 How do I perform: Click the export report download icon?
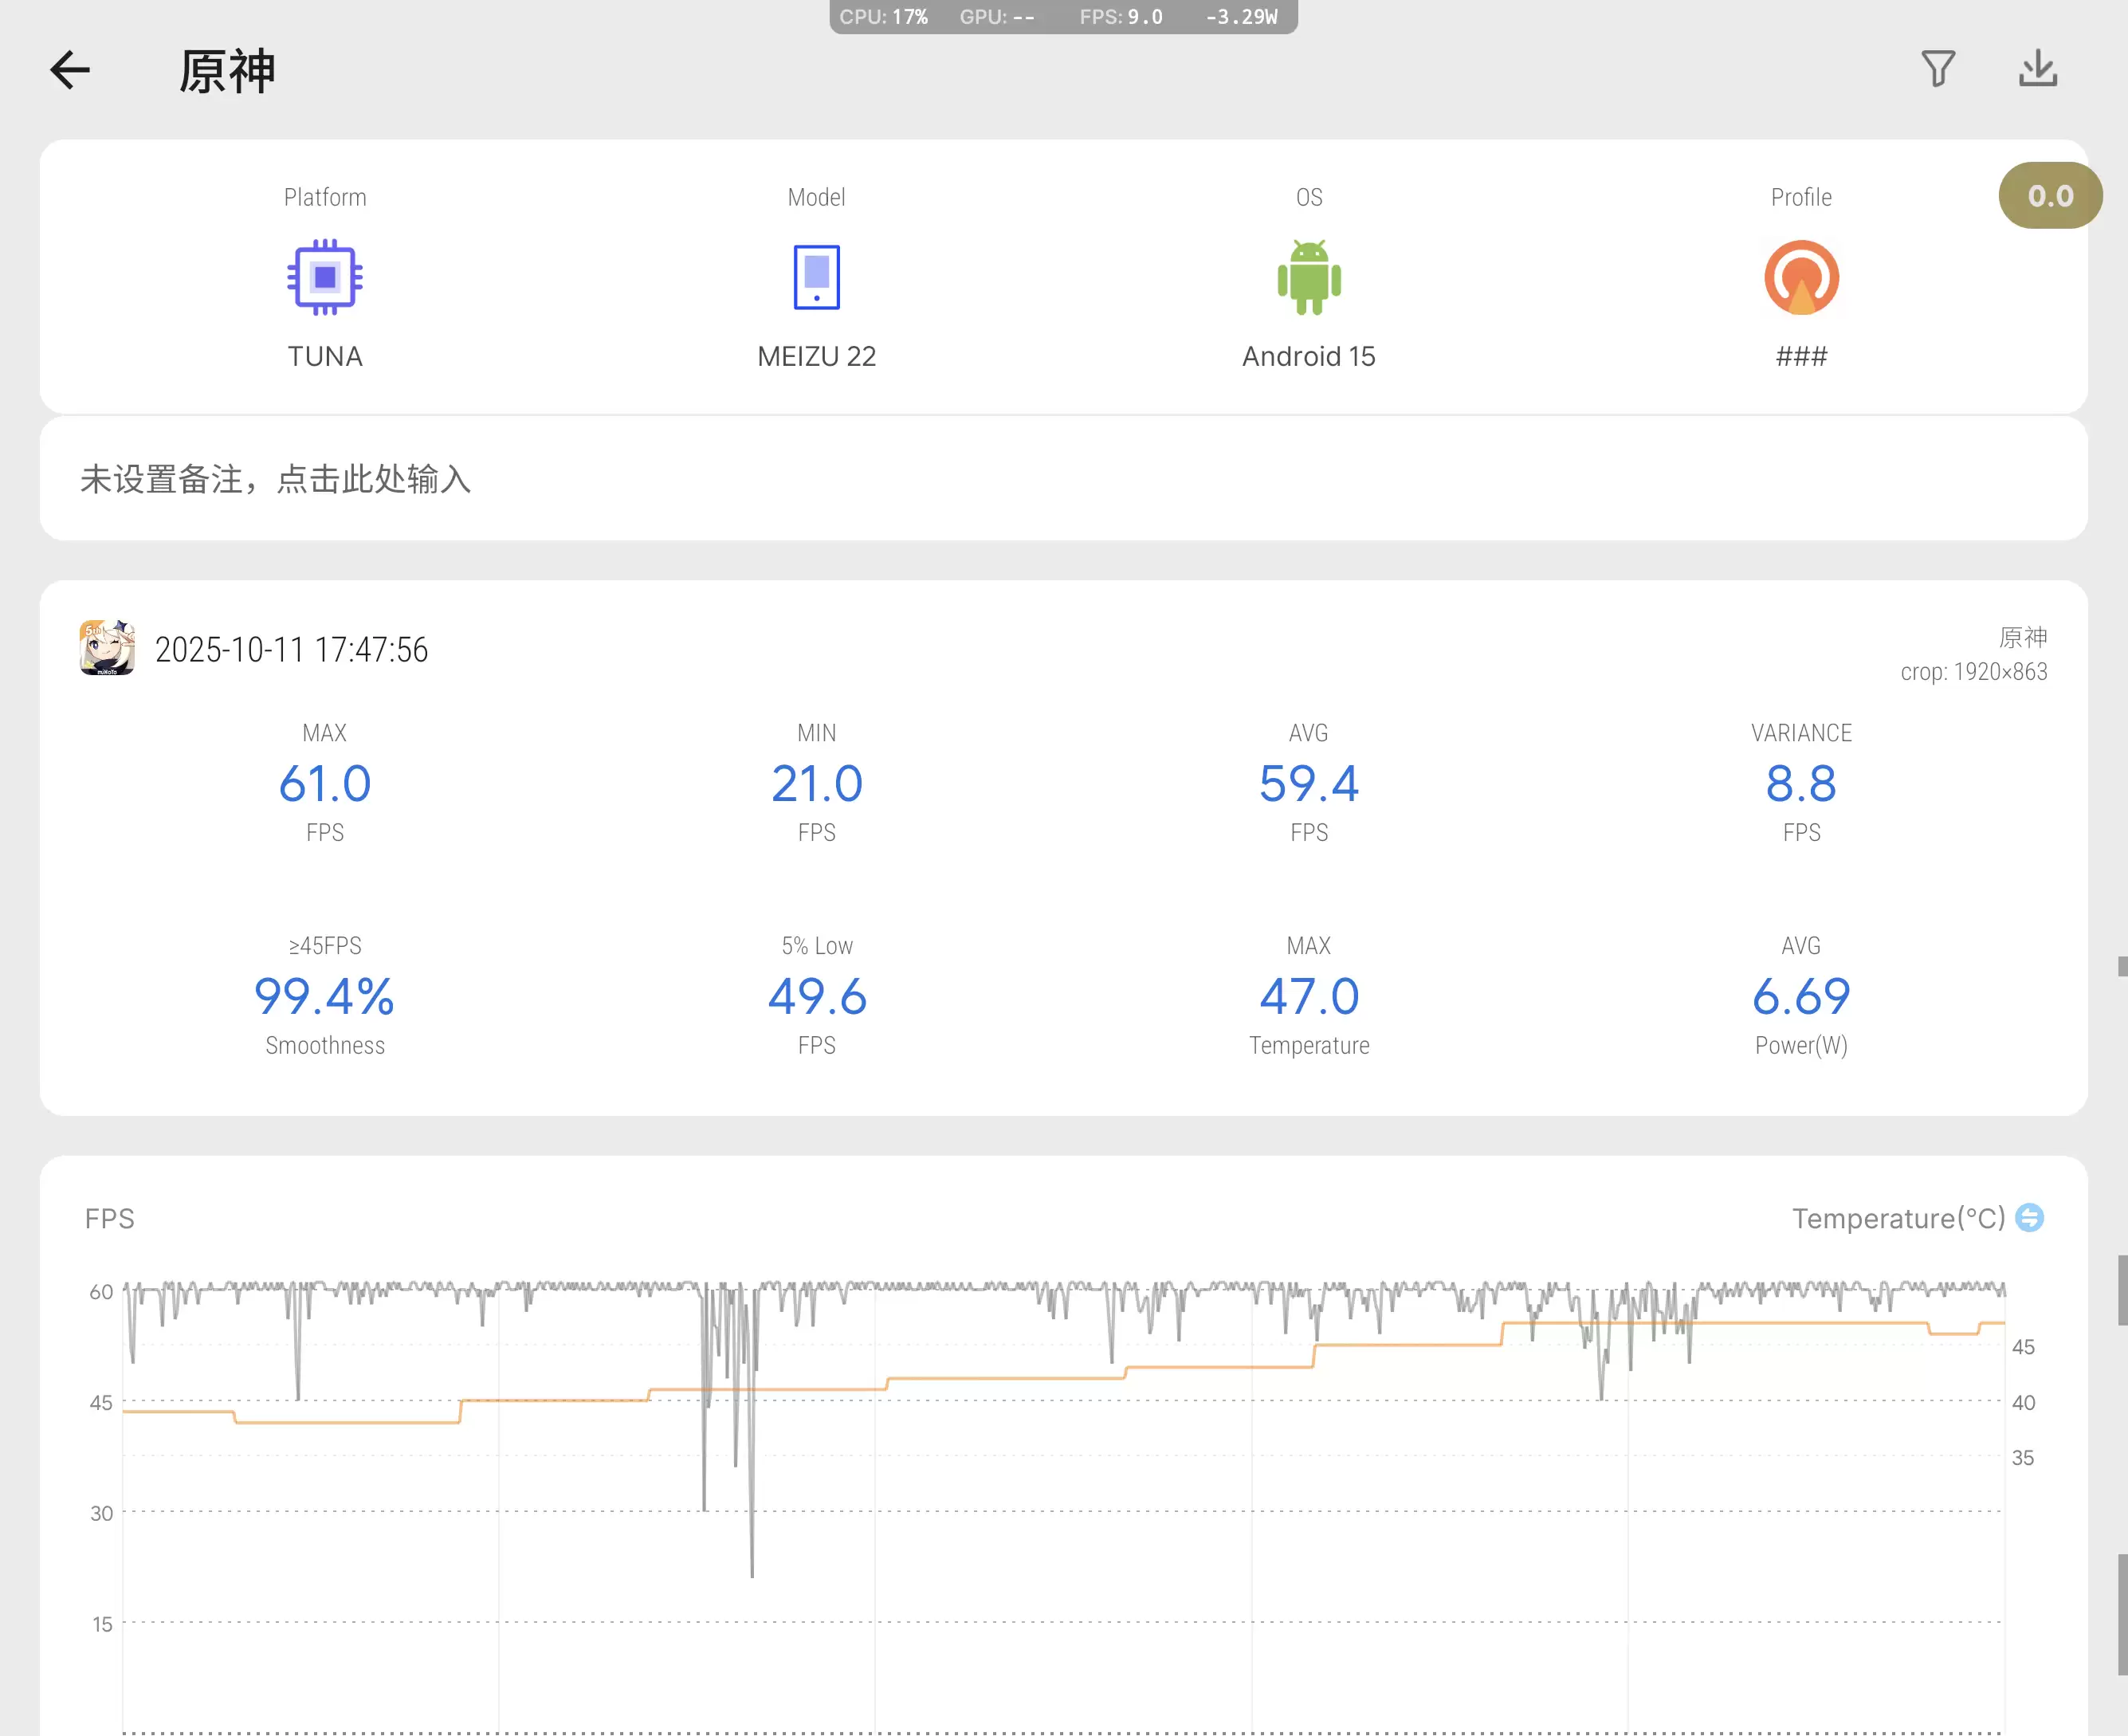(2037, 69)
